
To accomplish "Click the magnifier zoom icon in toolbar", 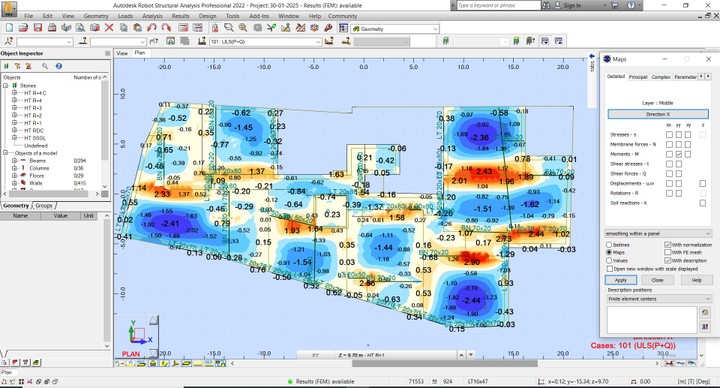I will (228, 28).
